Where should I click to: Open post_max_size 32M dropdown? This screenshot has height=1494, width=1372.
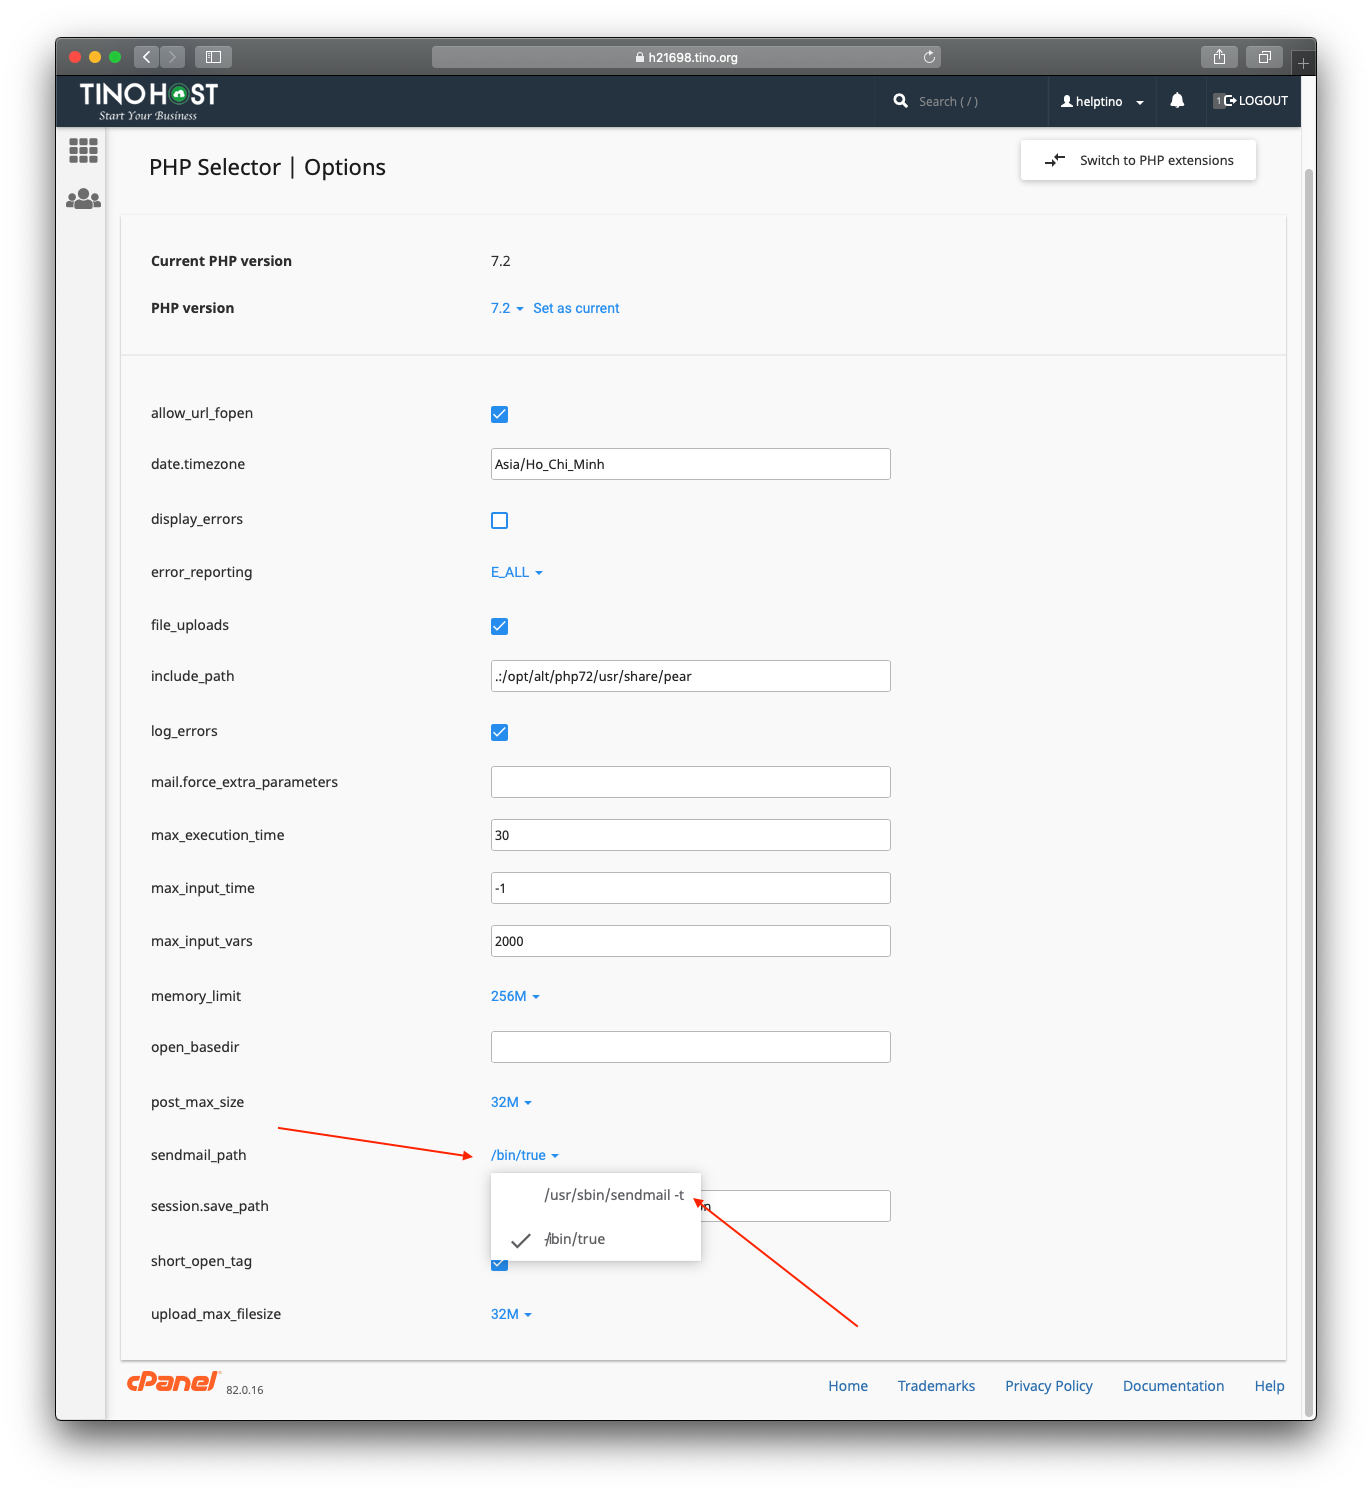point(511,1102)
